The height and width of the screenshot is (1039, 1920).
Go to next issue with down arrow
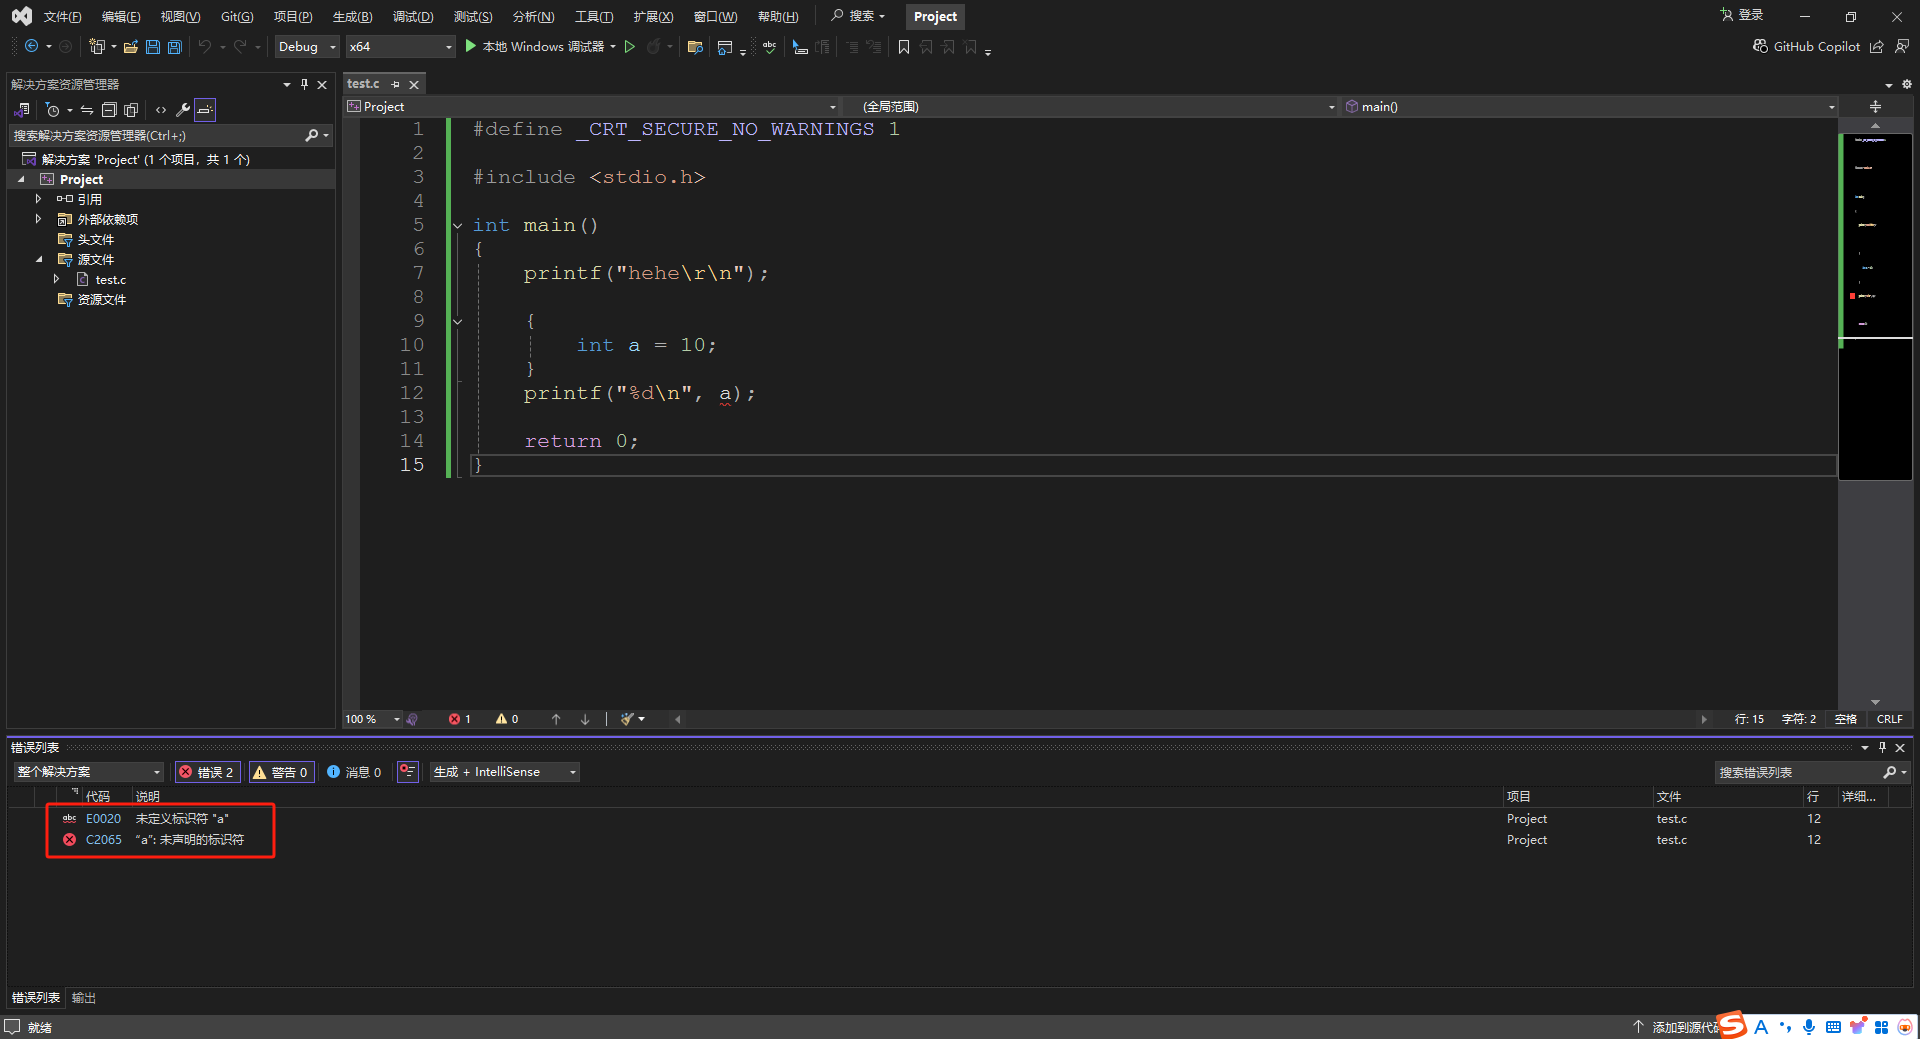[x=585, y=719]
